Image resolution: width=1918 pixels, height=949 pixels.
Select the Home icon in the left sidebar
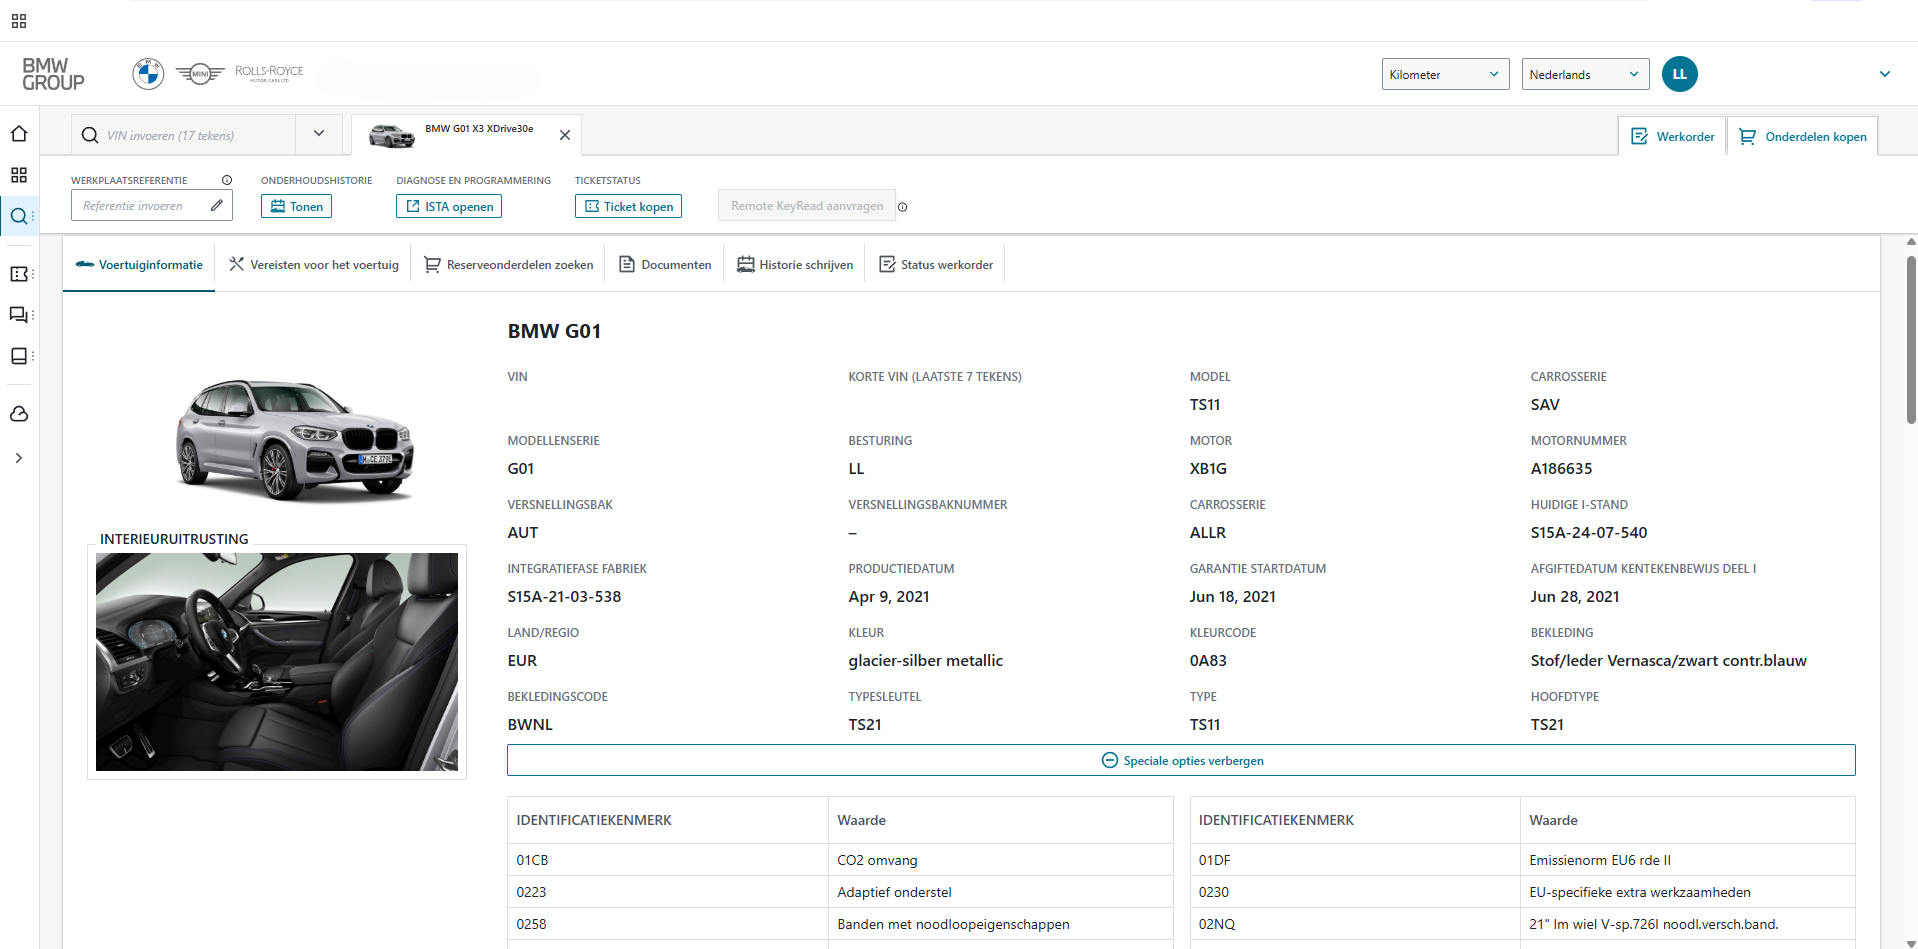tap(18, 133)
